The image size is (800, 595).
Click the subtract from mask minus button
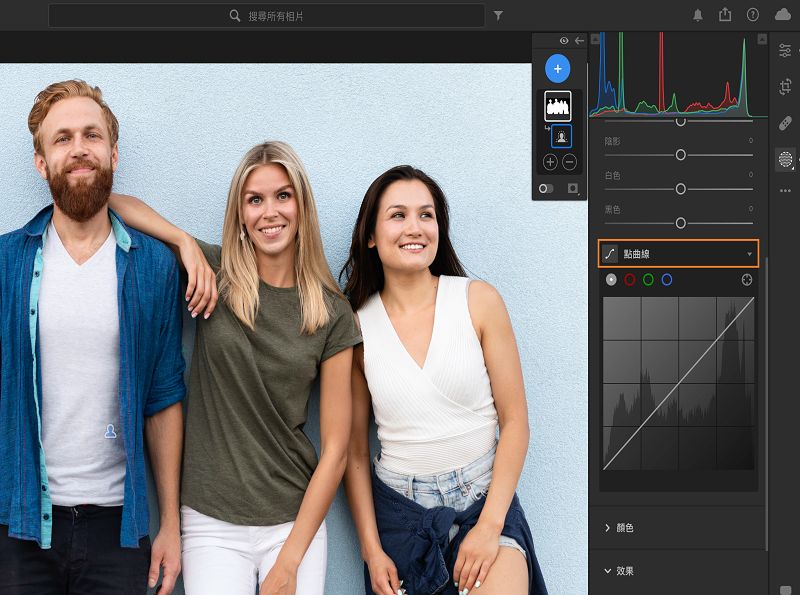pyautogui.click(x=569, y=162)
